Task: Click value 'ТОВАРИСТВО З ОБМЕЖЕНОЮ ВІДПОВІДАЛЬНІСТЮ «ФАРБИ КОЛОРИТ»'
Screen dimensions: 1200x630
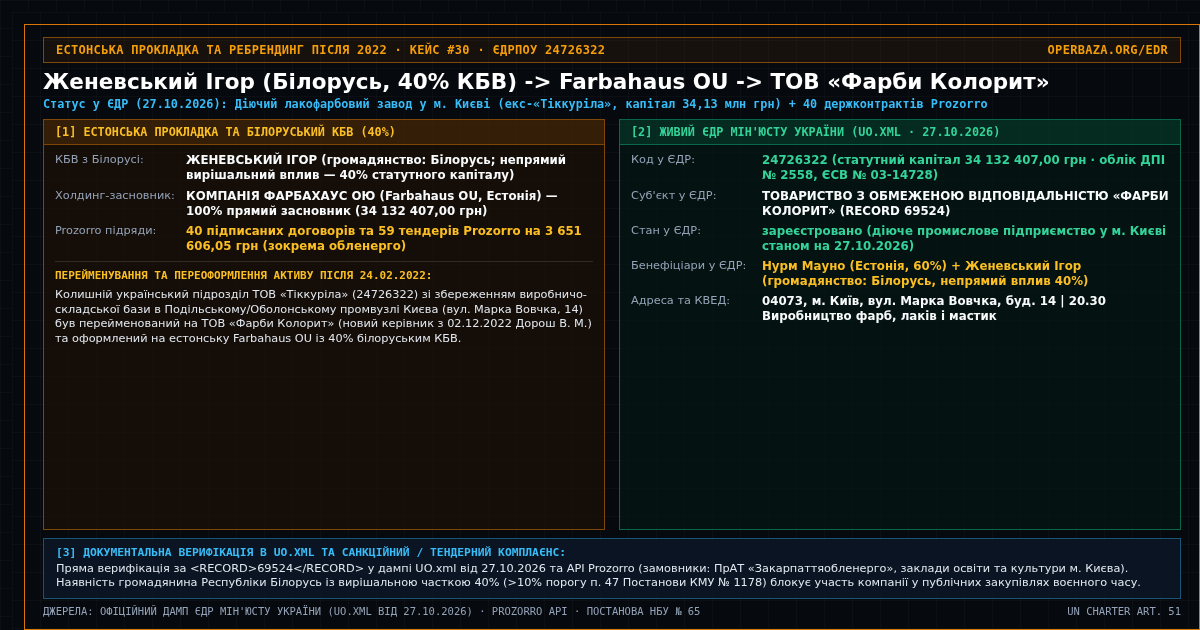Action: (965, 203)
